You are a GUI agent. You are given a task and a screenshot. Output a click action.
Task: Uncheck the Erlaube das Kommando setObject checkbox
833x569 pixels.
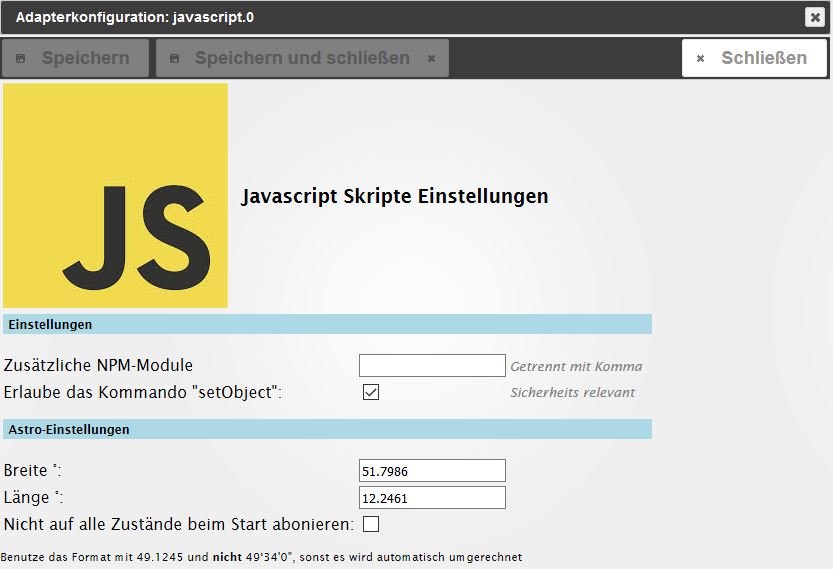[x=371, y=392]
